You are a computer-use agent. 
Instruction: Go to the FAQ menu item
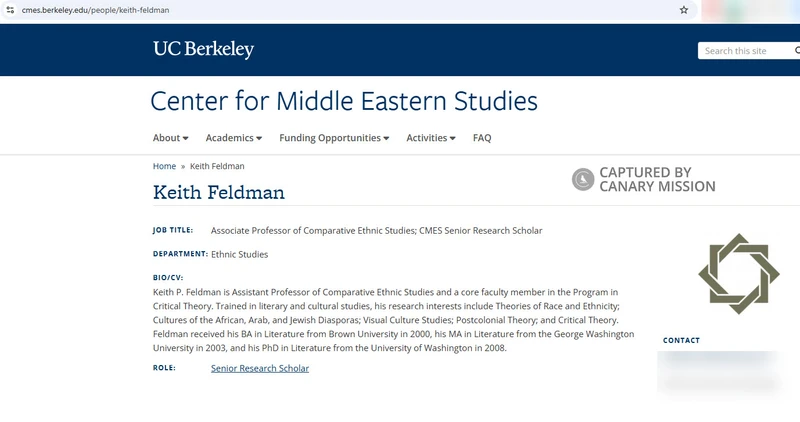click(482, 138)
